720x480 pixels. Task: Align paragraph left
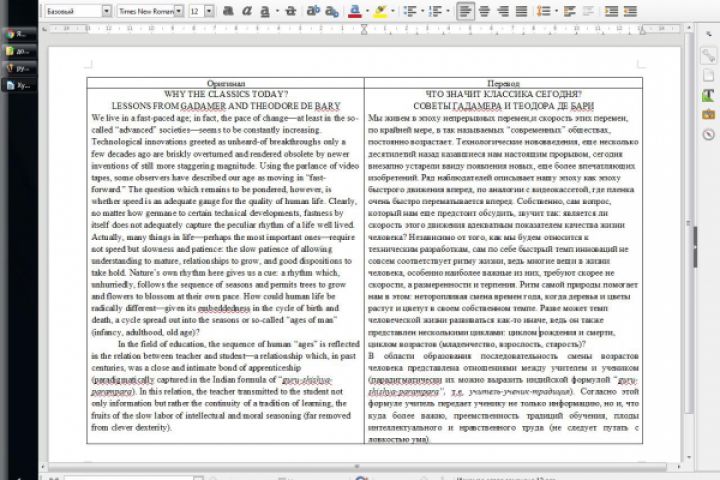coord(465,11)
